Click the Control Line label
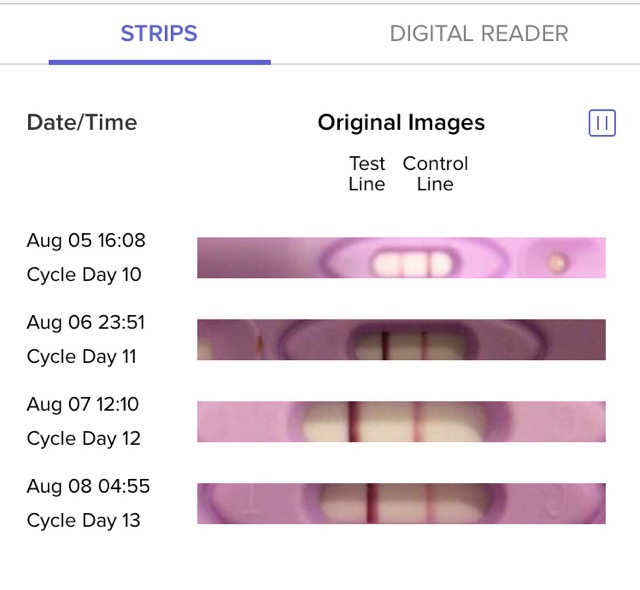 coord(435,174)
